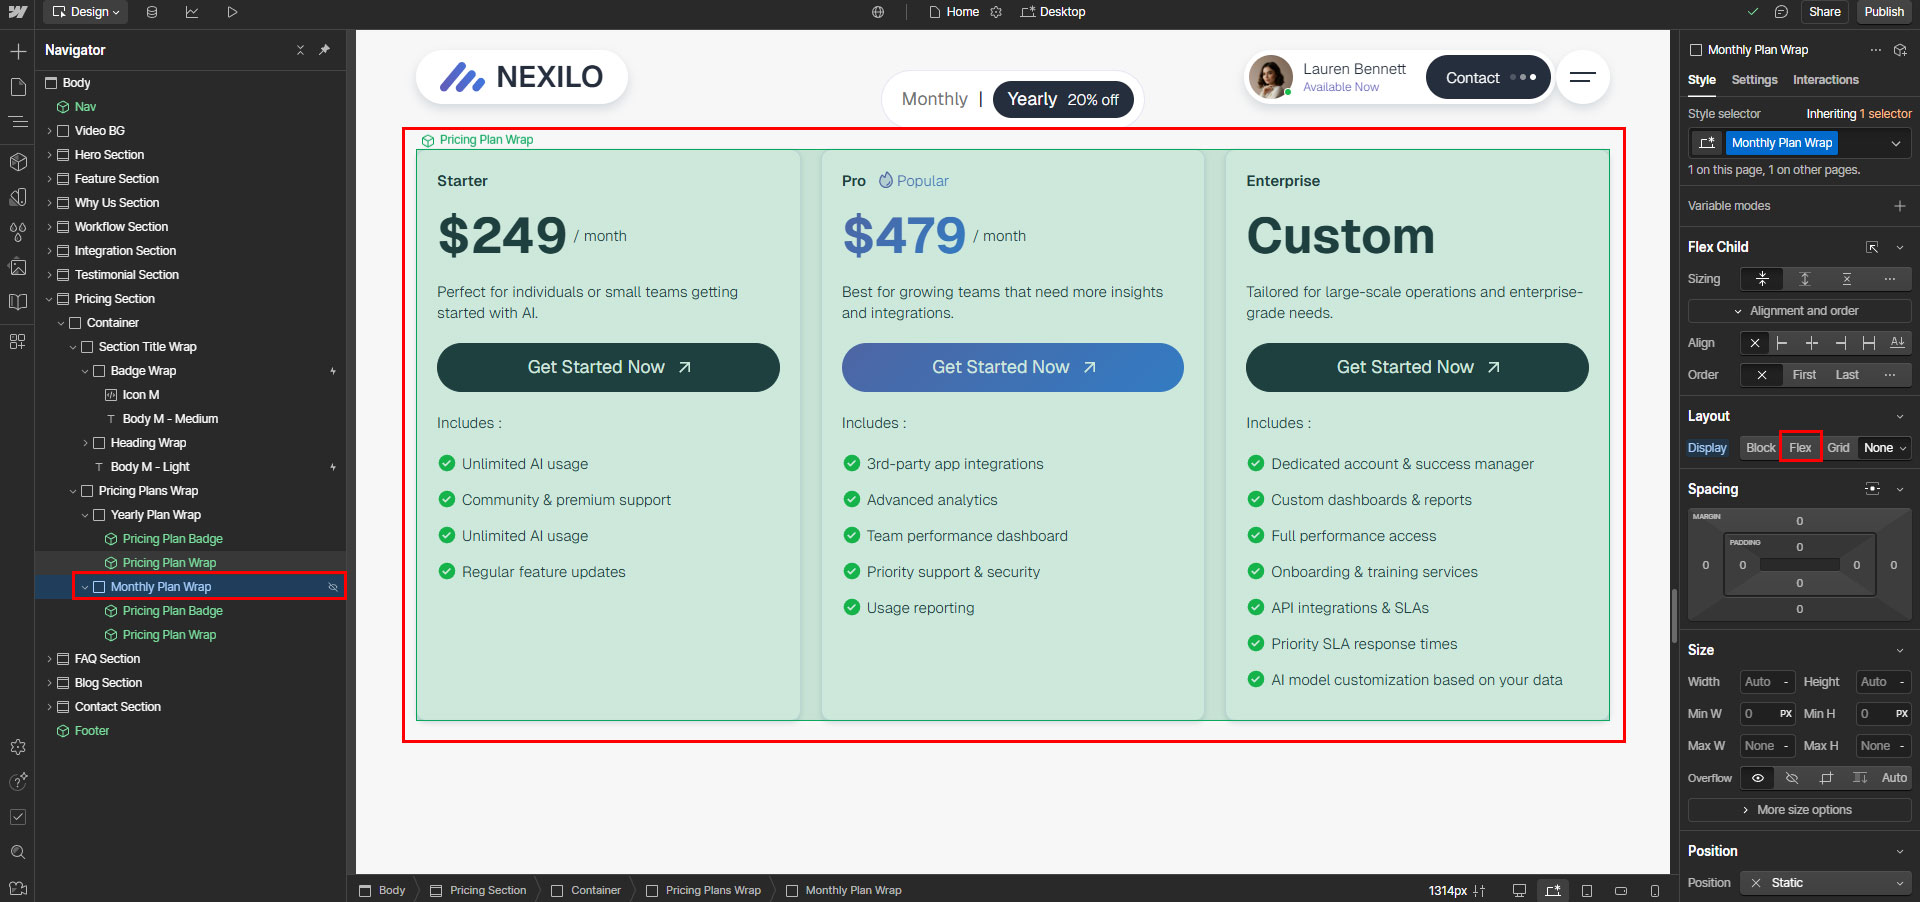The width and height of the screenshot is (1920, 902).
Task: Add a variable mode with plus icon
Action: pos(1899,206)
